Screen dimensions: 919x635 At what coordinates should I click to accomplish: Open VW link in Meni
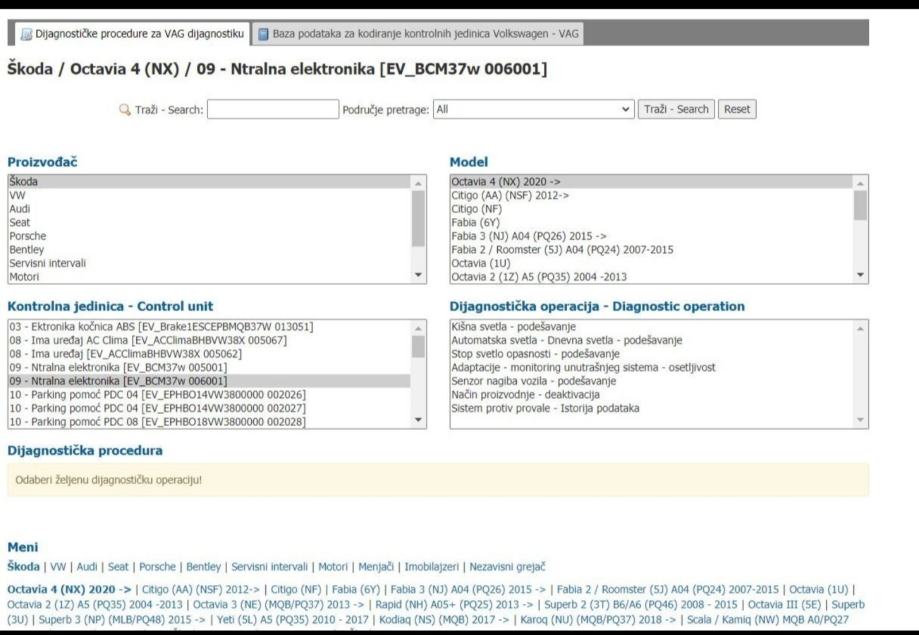coord(58,567)
